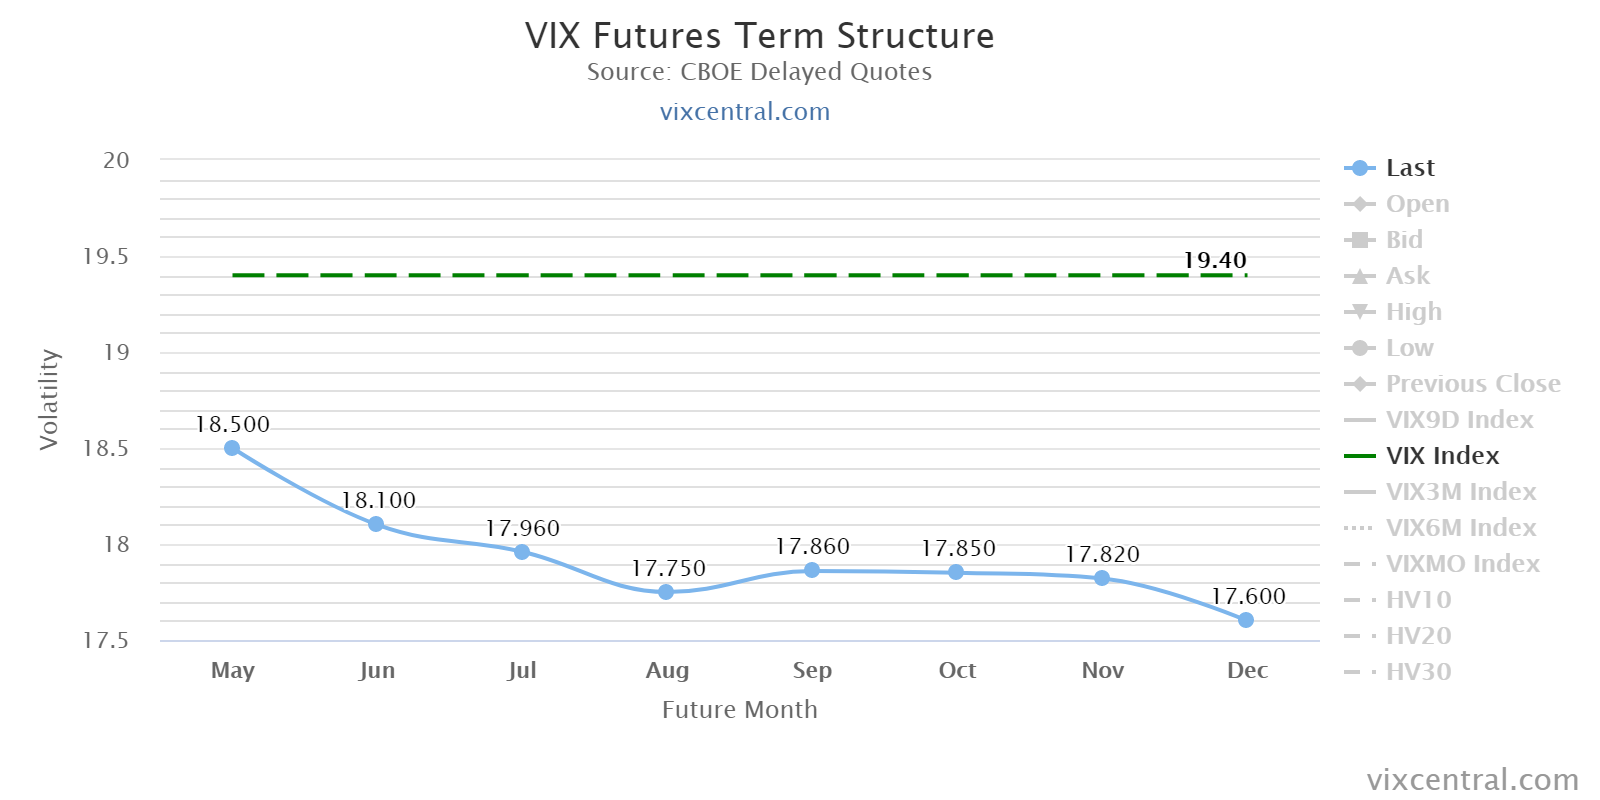Show the VIX9D Index line

click(1459, 420)
